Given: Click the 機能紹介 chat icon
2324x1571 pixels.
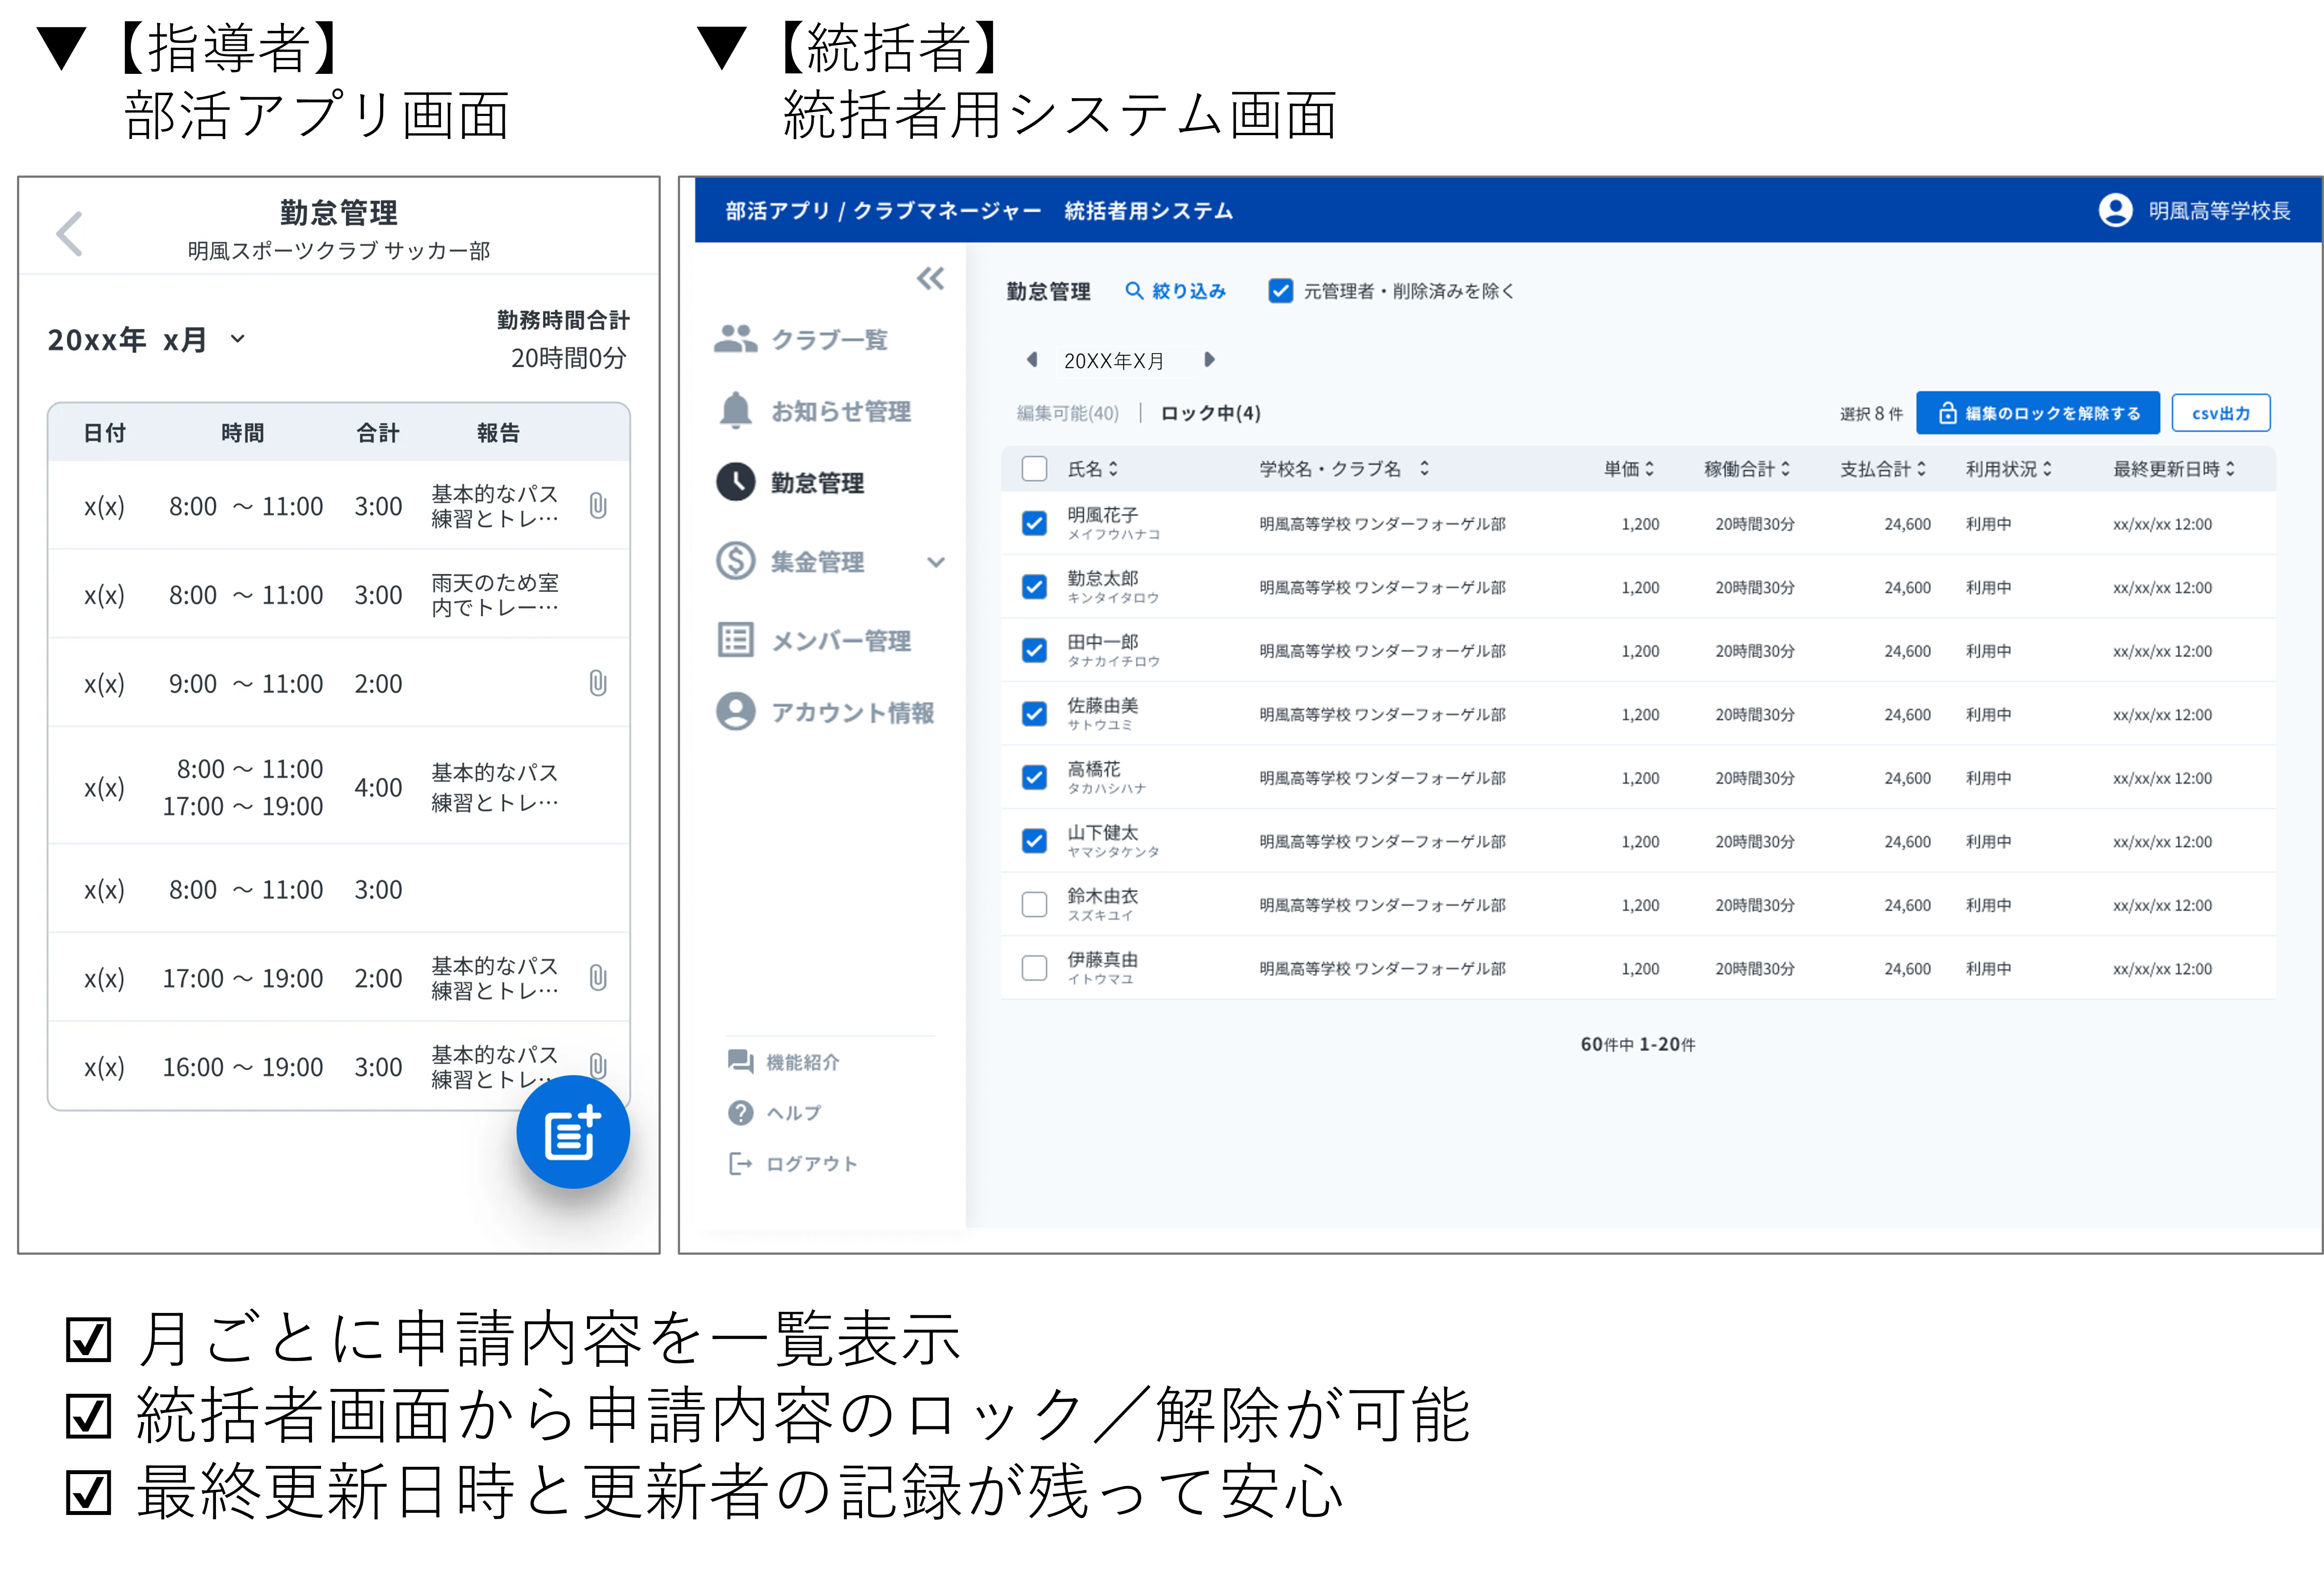Looking at the screenshot, I should pos(741,1062).
